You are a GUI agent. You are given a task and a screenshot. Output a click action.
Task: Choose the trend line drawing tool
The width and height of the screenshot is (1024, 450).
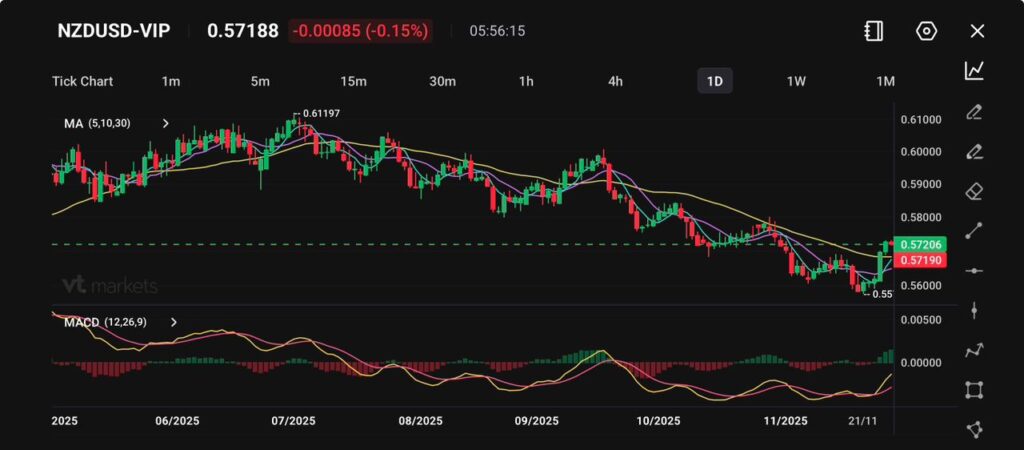[974, 230]
